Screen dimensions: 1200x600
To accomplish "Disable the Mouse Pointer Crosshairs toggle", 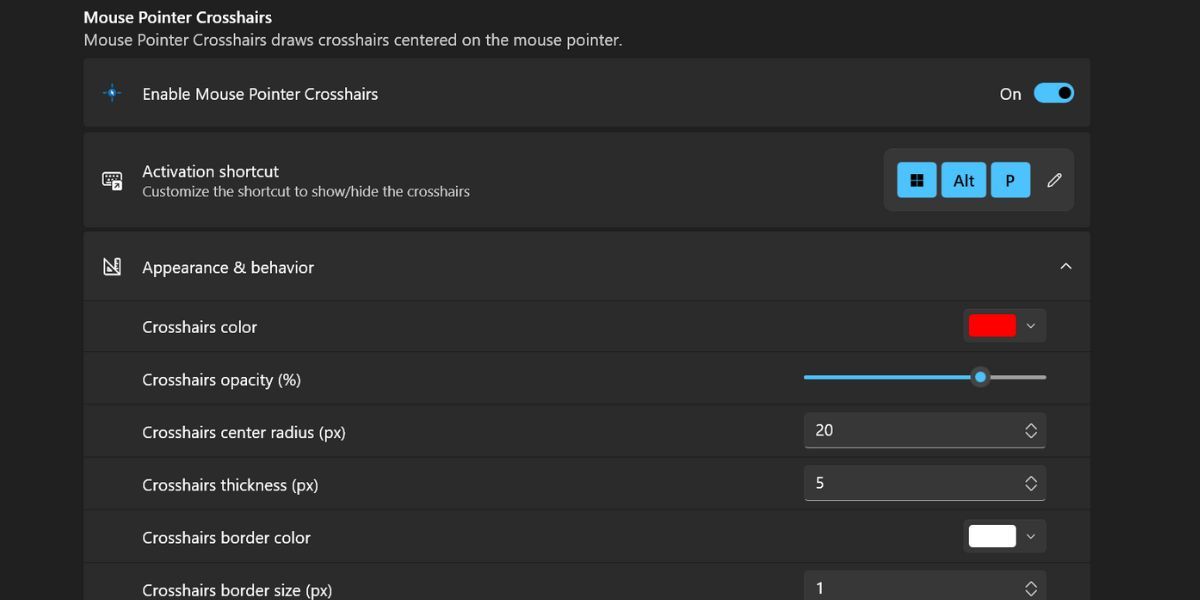I will [1053, 93].
